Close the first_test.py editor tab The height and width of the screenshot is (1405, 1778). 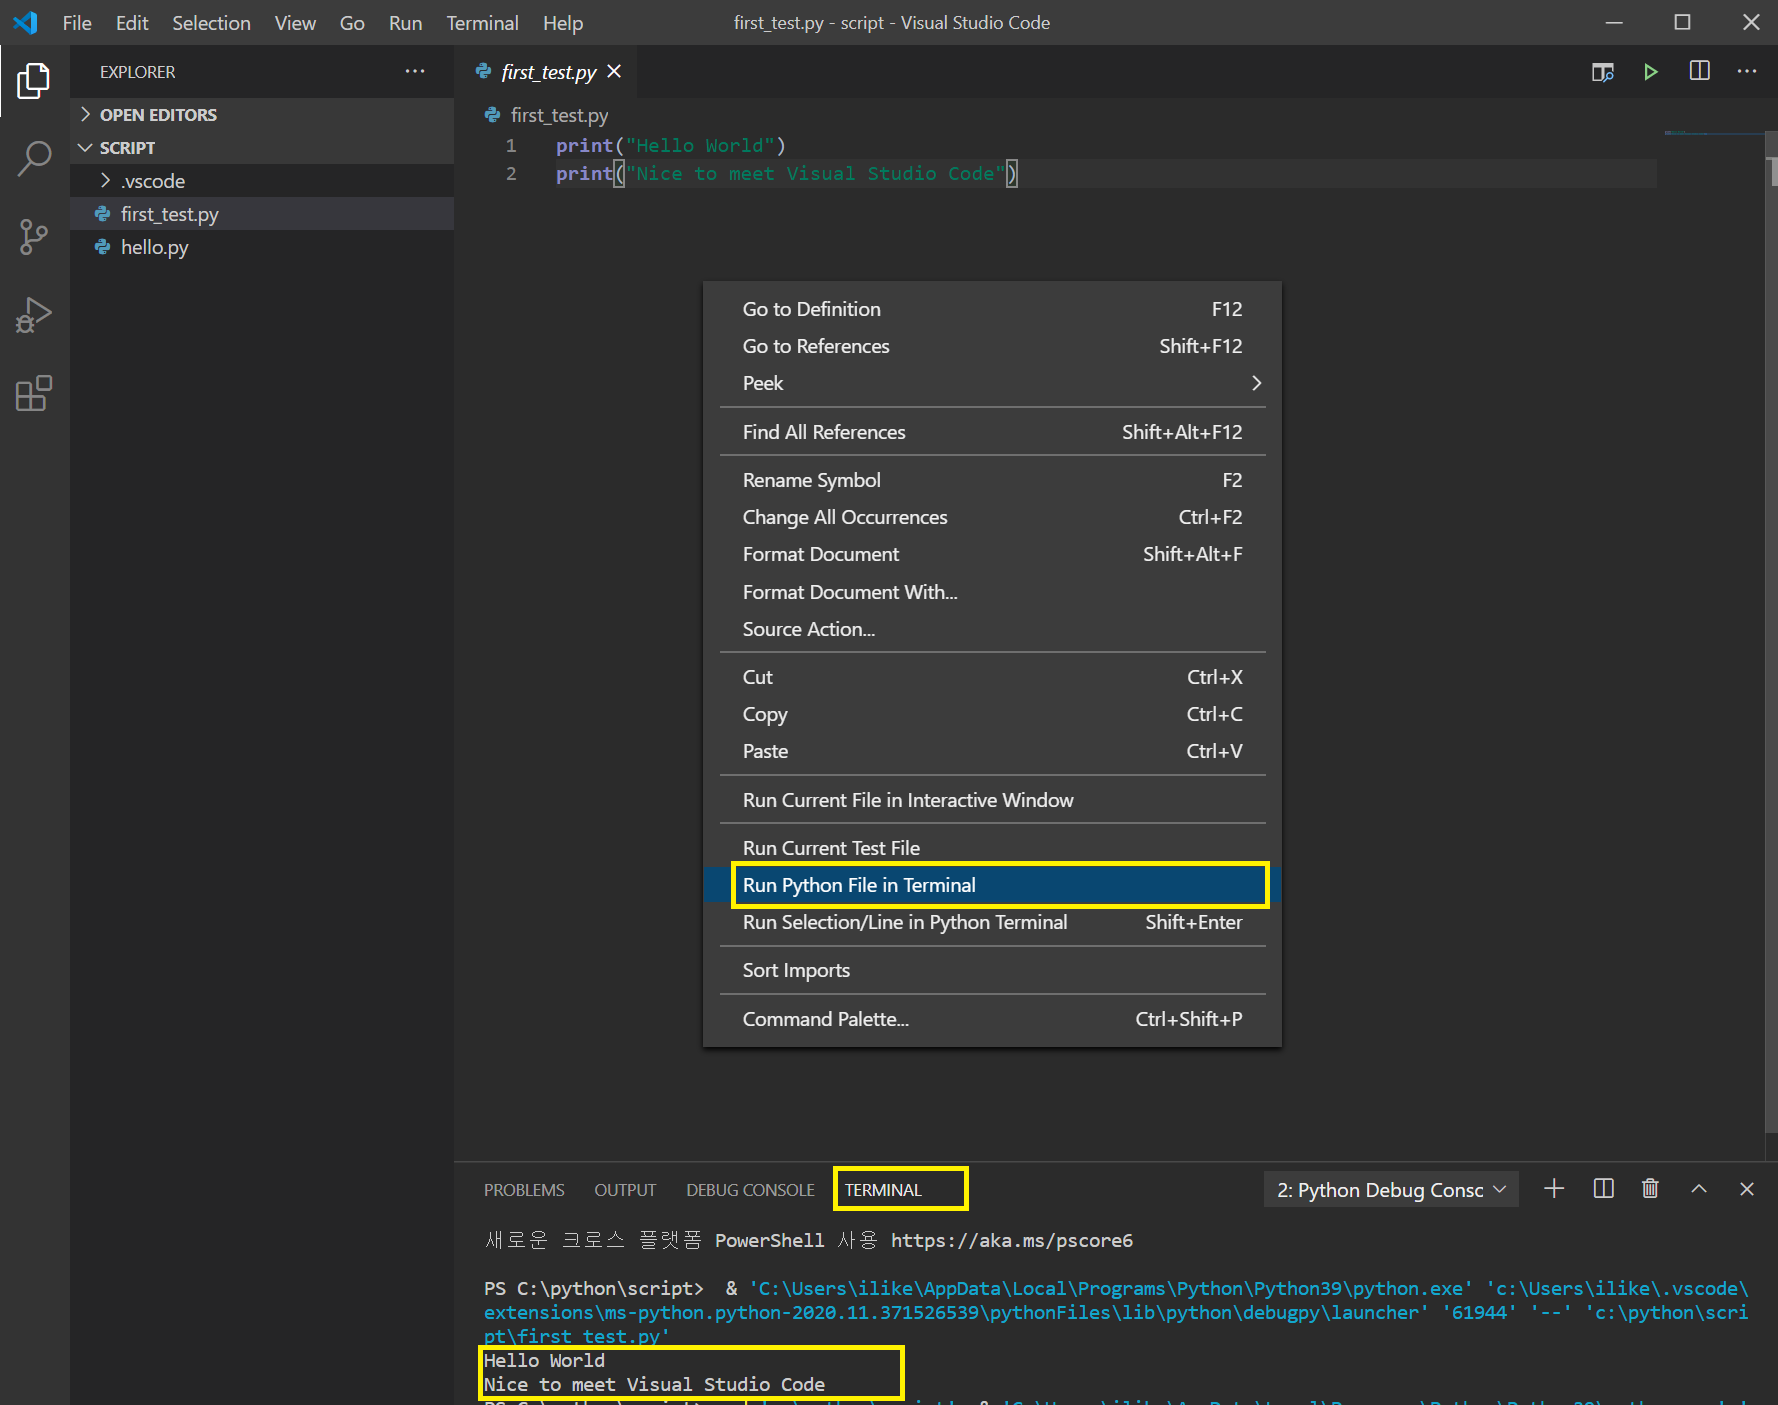tap(614, 72)
